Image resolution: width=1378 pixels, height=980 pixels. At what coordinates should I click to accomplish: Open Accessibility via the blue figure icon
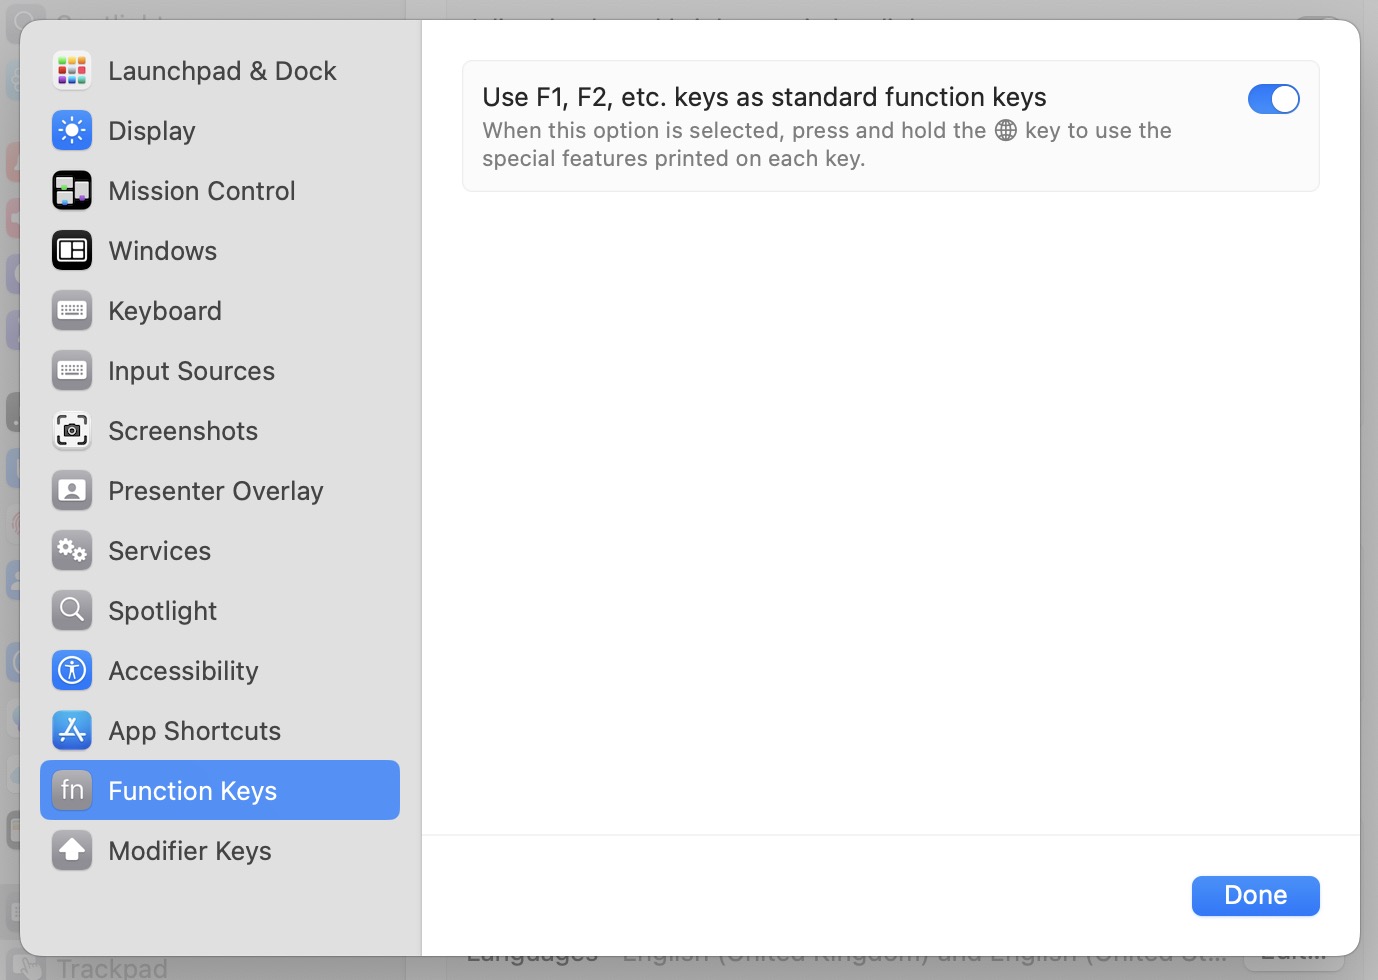point(71,670)
